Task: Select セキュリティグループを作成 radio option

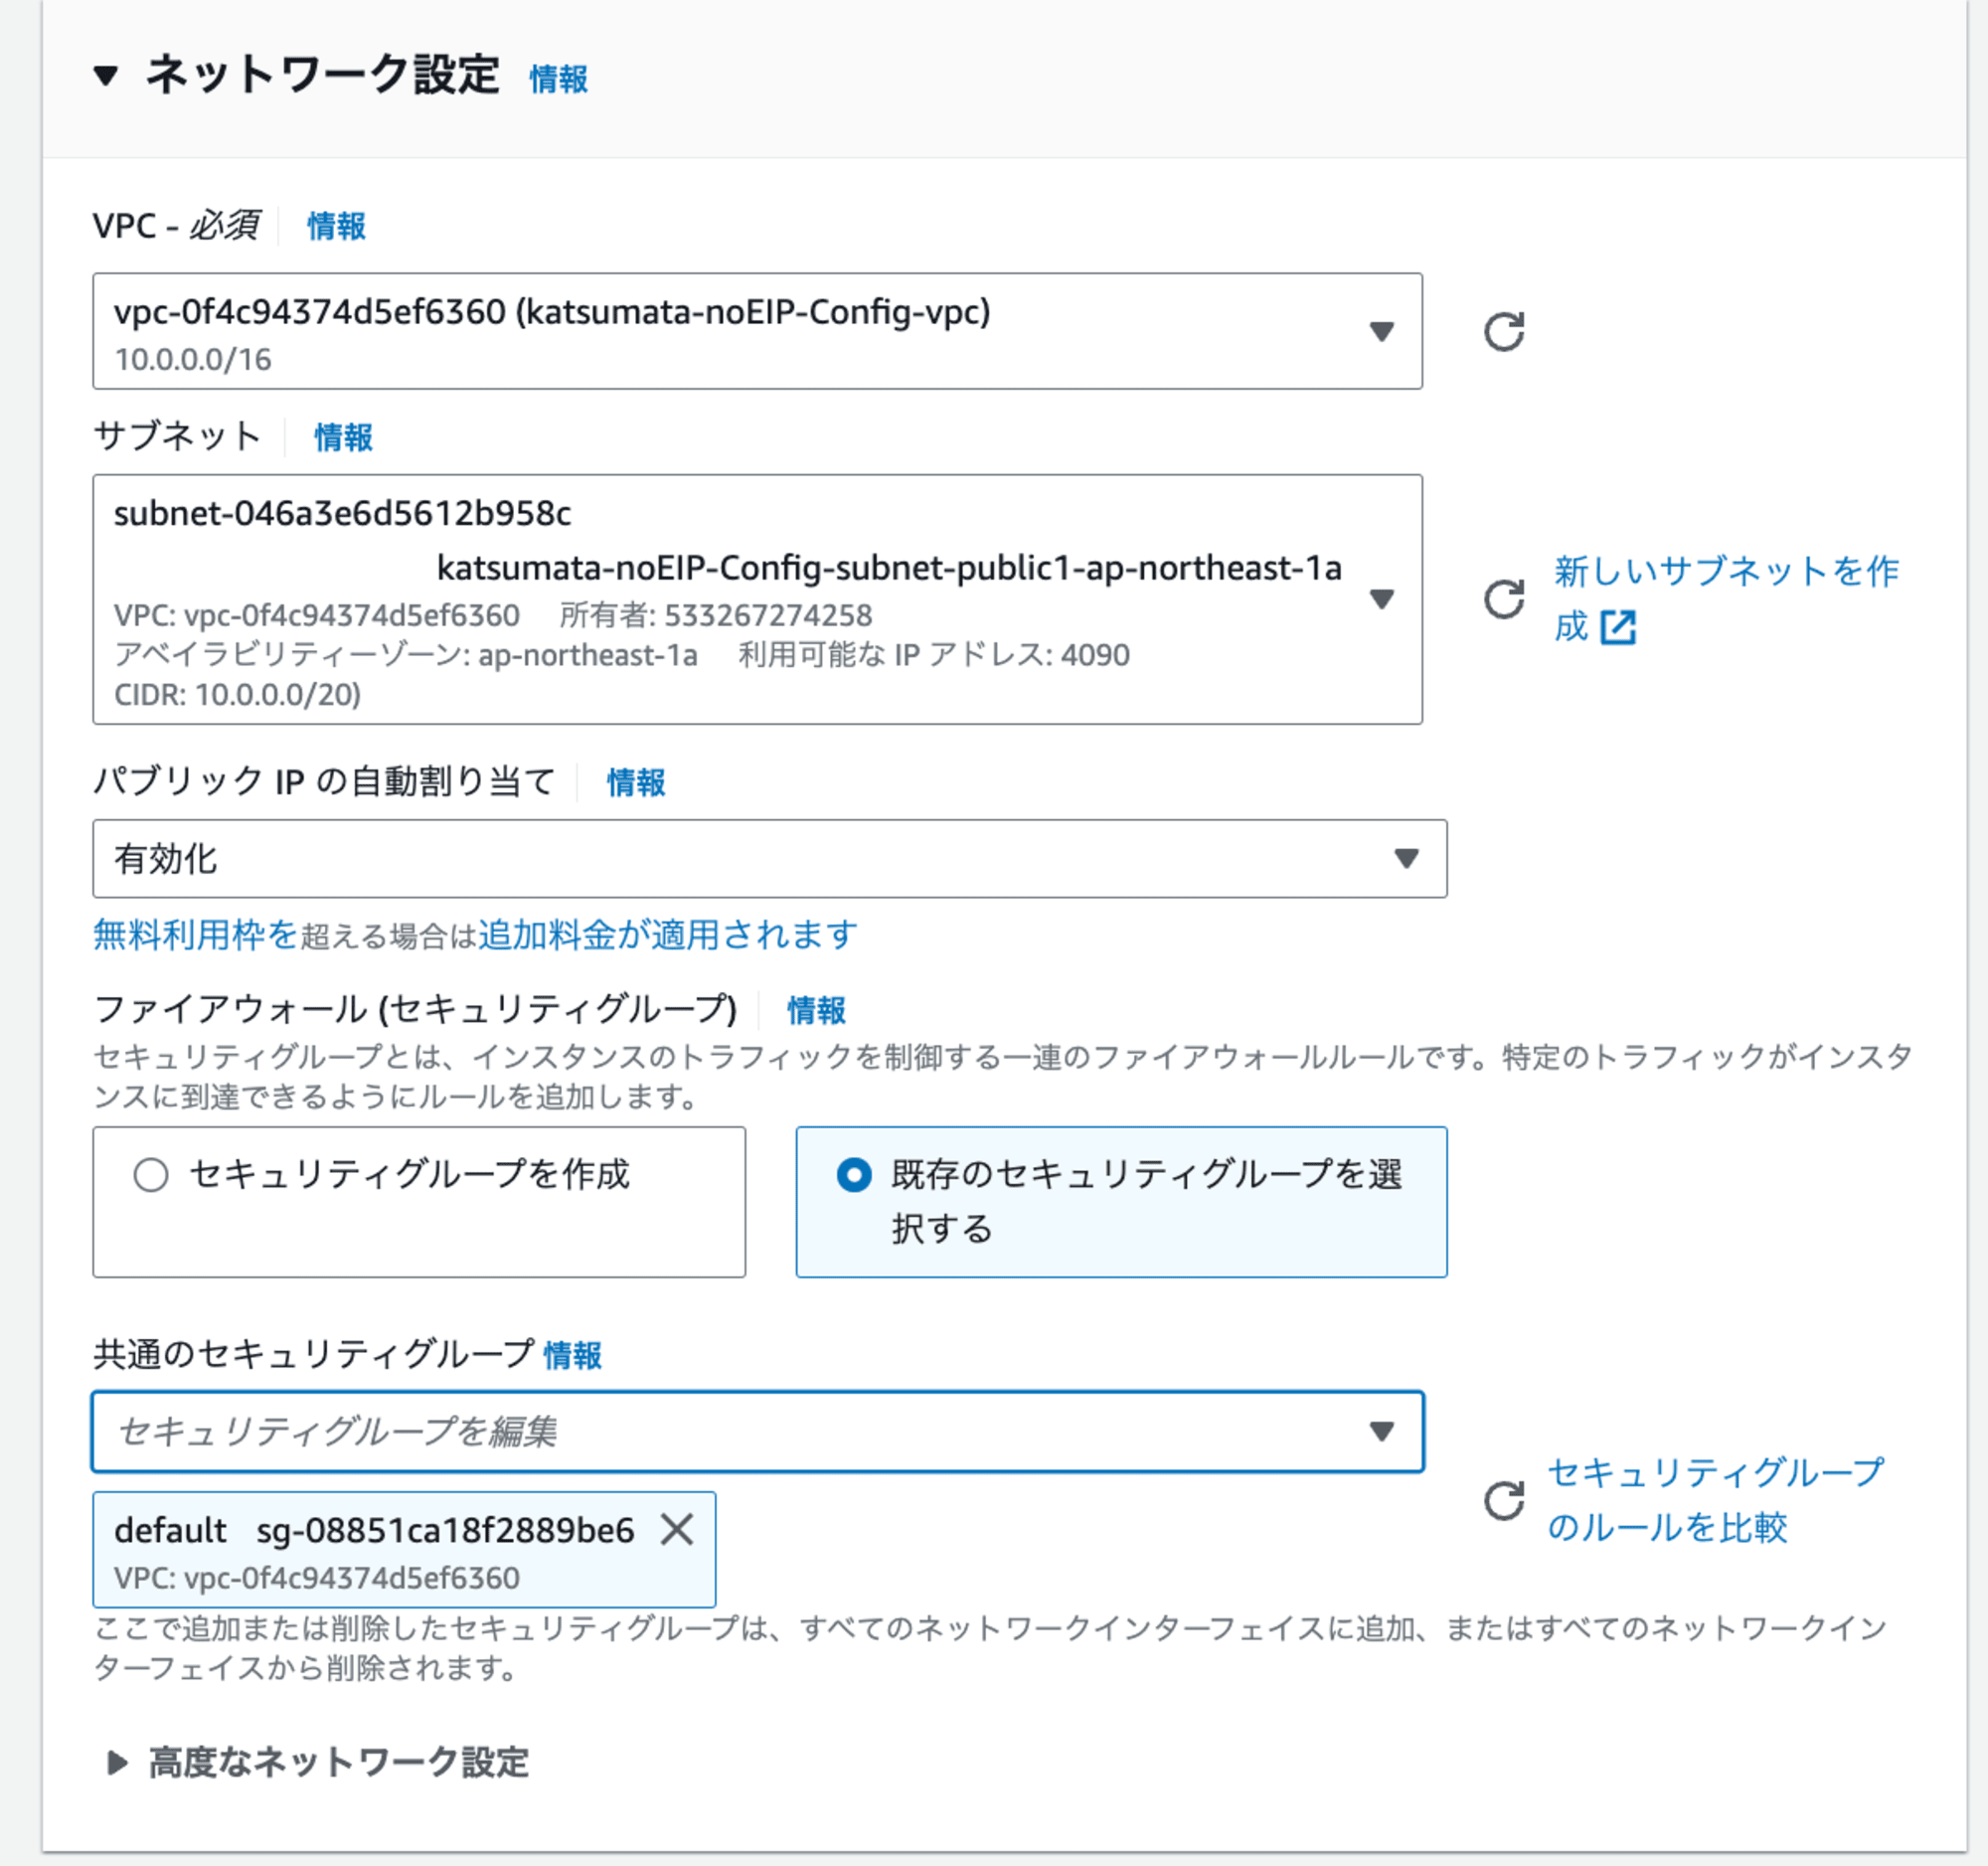Action: pos(151,1174)
